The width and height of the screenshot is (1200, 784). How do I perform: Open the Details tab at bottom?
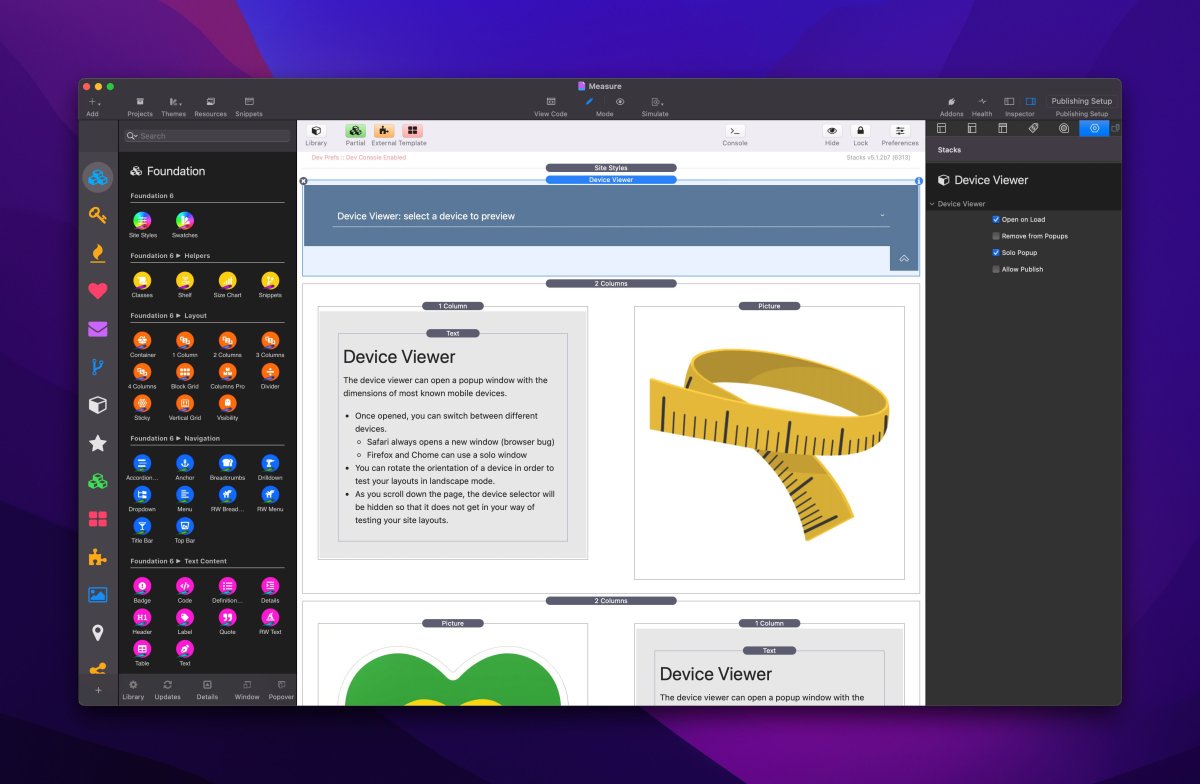(x=207, y=689)
